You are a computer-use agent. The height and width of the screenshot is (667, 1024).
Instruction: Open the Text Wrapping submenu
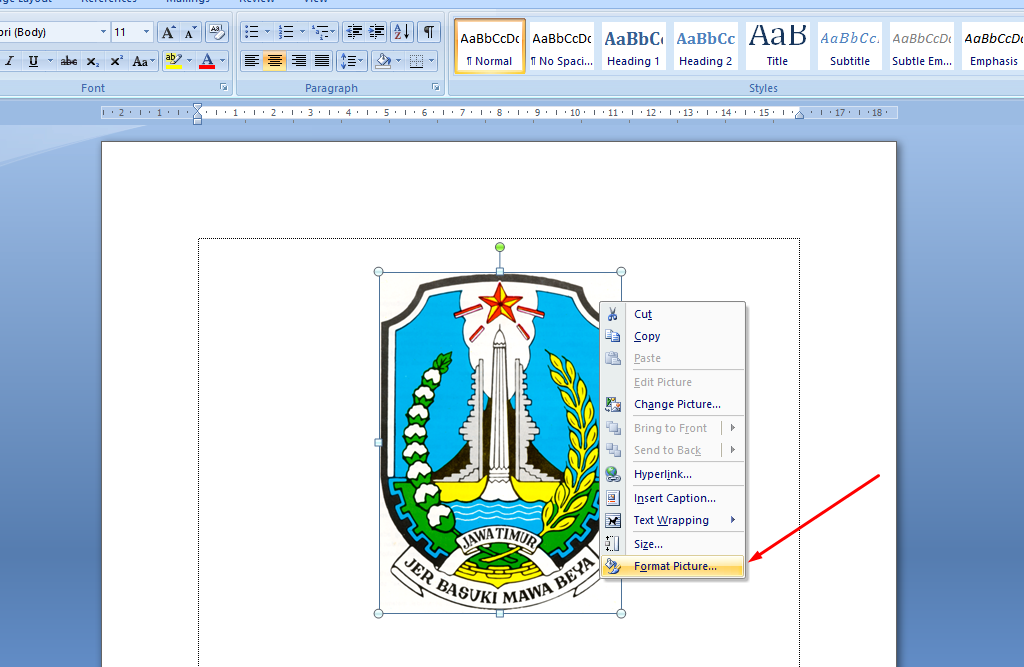[673, 520]
